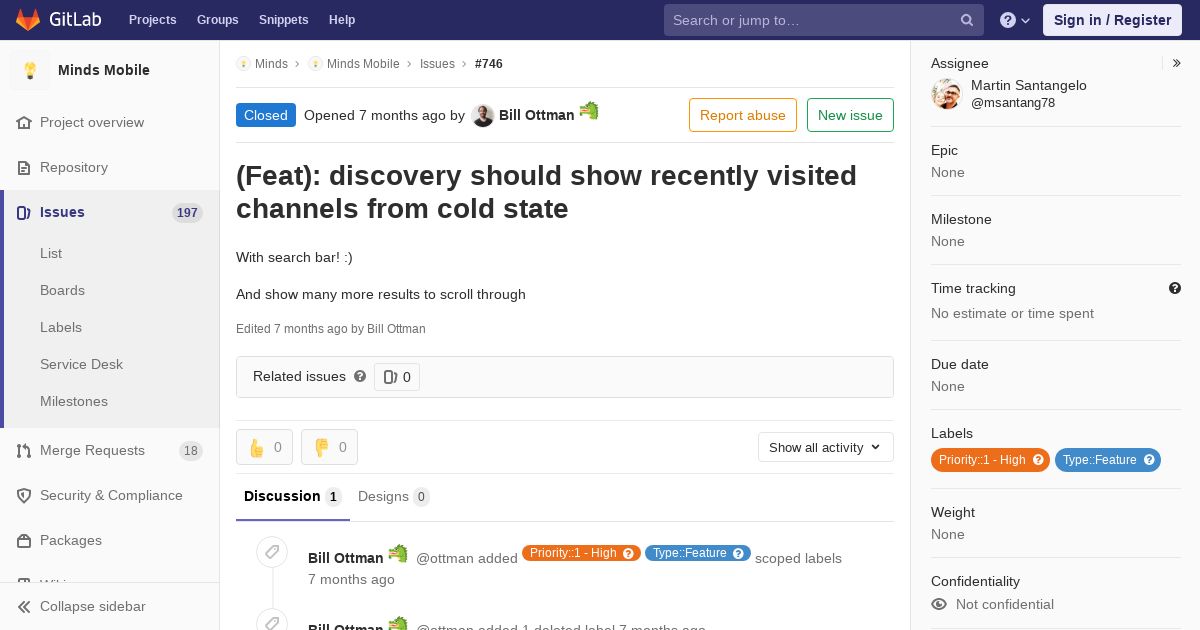Click help icon on Type::Feature sidebar label

click(1149, 460)
